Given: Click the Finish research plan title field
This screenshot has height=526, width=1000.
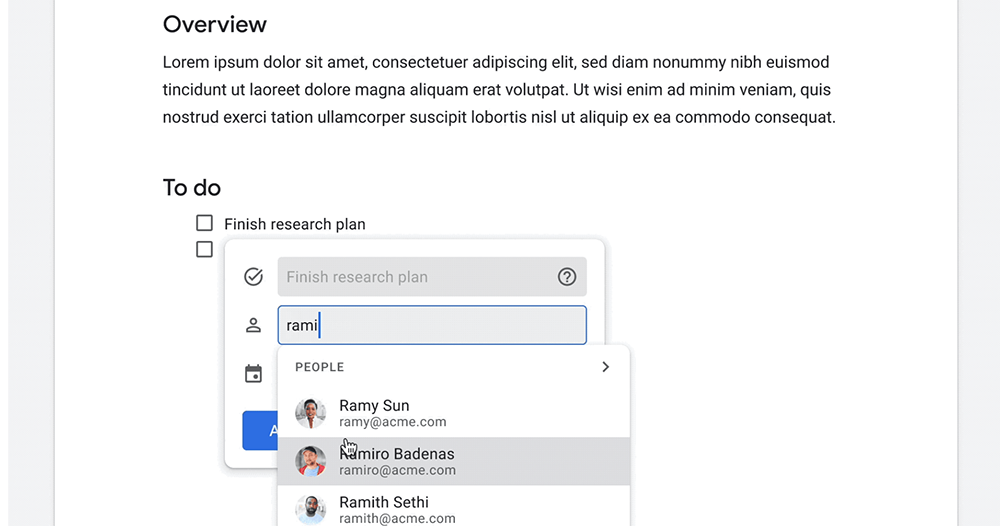Looking at the screenshot, I should point(432,277).
